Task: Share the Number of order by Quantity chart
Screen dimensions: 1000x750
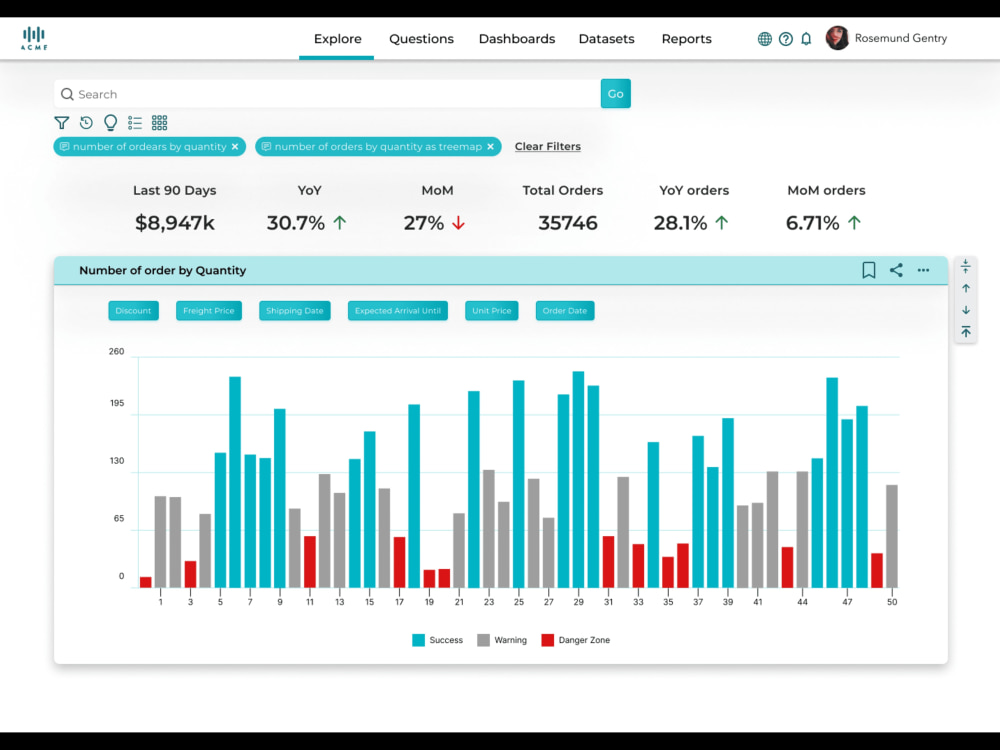Action: 896,270
